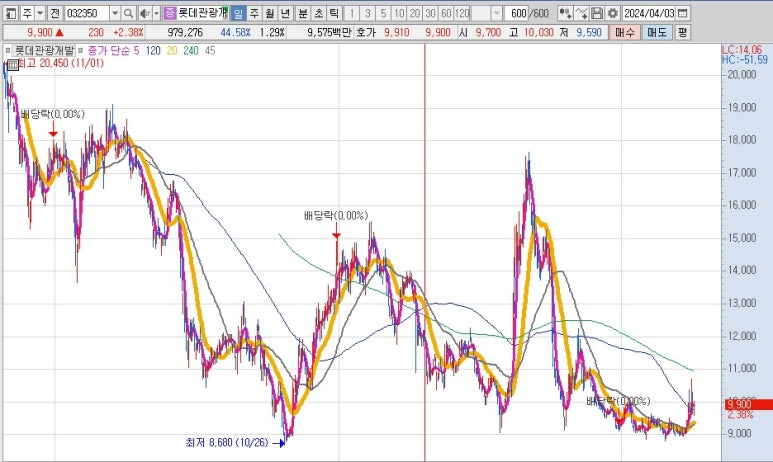Click the line tool plus icon
This screenshot has width=773, height=462.
[582, 13]
